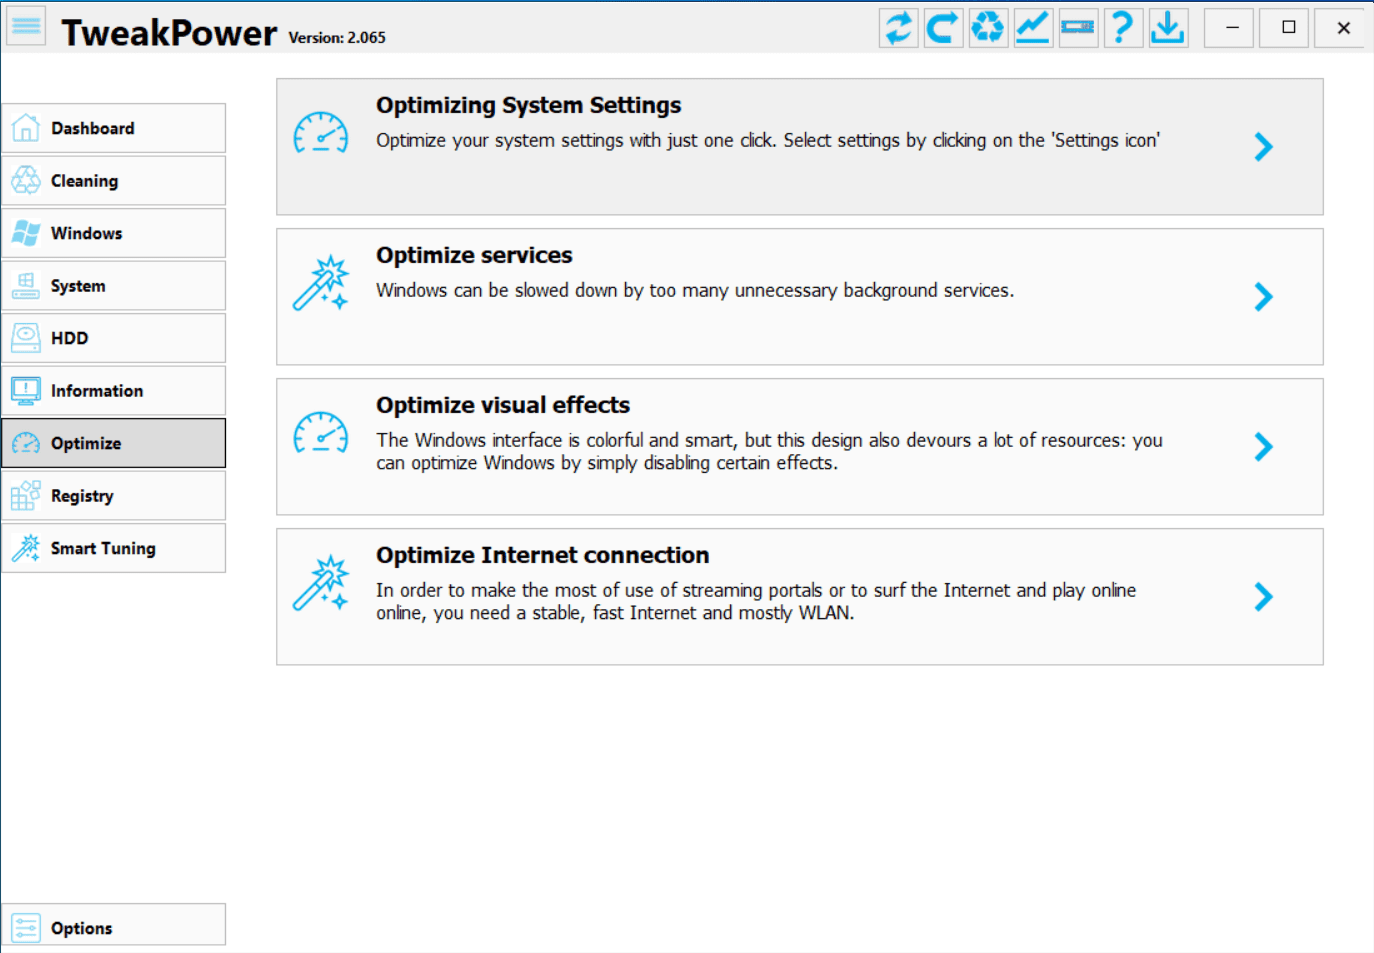The image size is (1374, 953).
Task: Expand Optimize services with its chevron arrow
Action: coord(1264,297)
